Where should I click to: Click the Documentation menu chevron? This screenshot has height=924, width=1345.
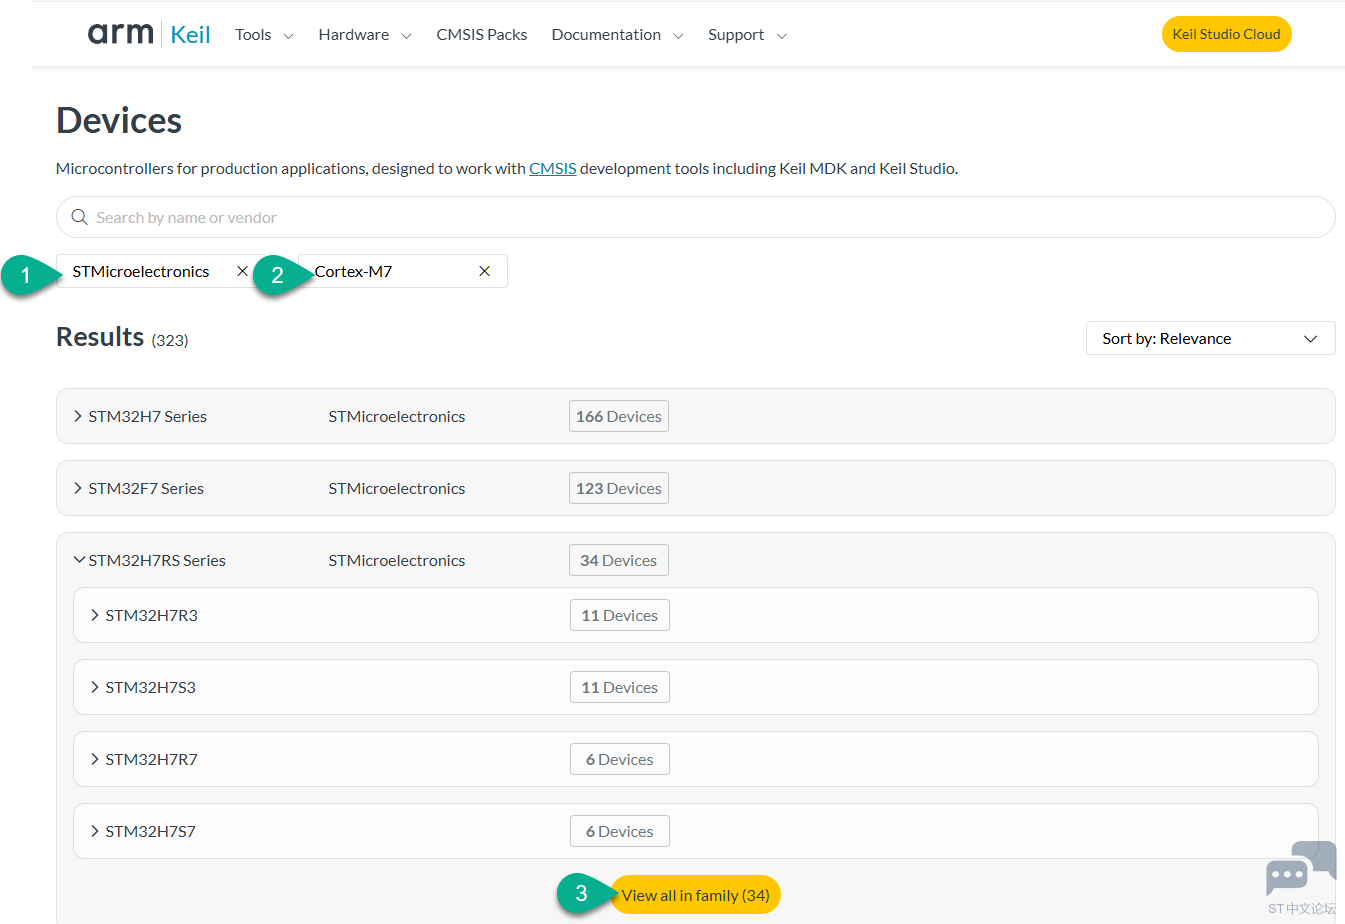(x=678, y=36)
